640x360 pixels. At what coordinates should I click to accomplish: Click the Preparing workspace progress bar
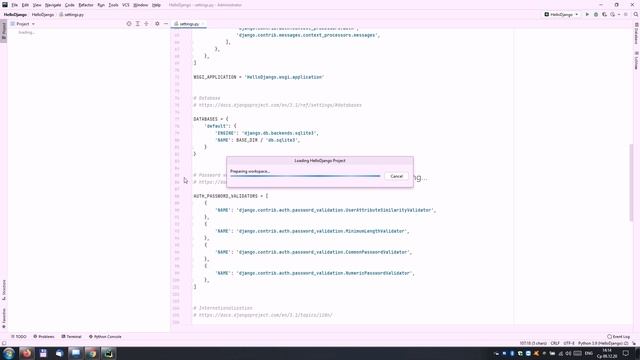(305, 176)
